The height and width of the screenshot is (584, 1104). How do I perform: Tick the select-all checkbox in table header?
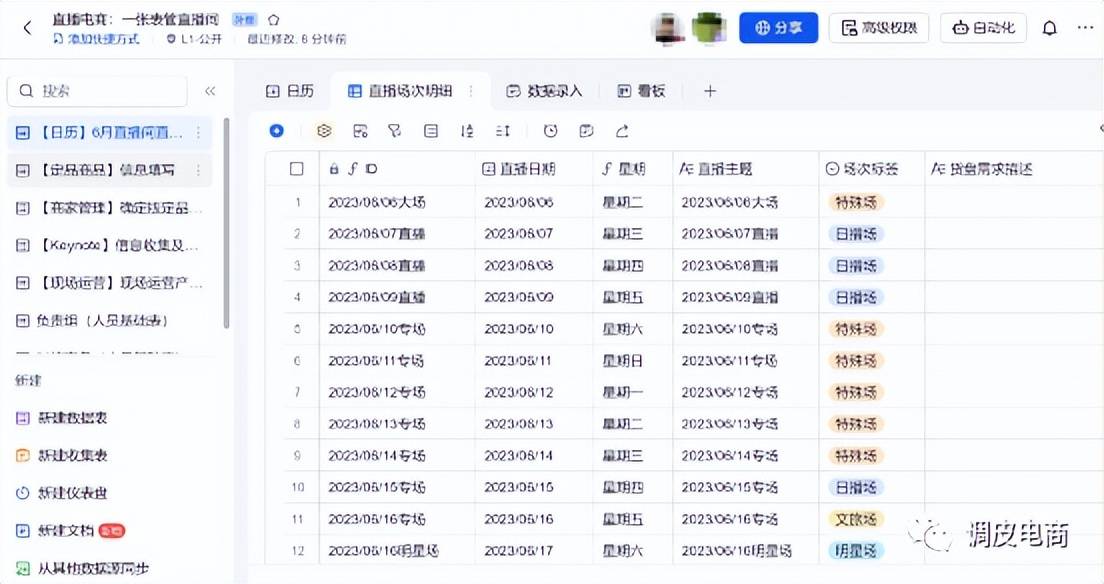pos(296,169)
